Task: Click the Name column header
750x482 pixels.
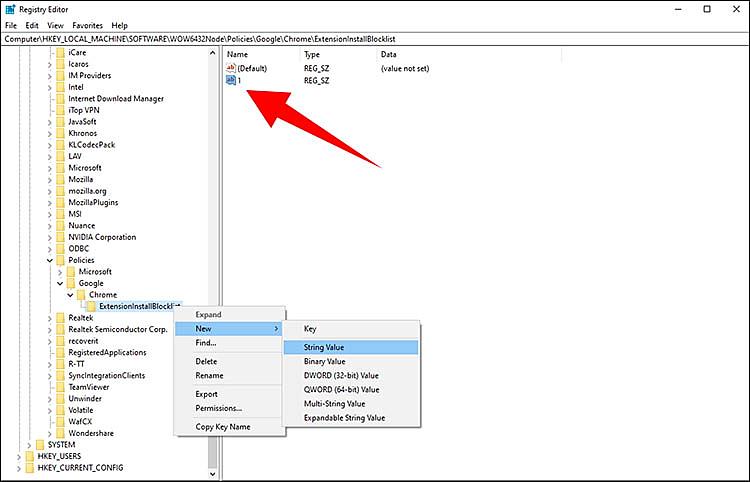Action: [x=261, y=55]
